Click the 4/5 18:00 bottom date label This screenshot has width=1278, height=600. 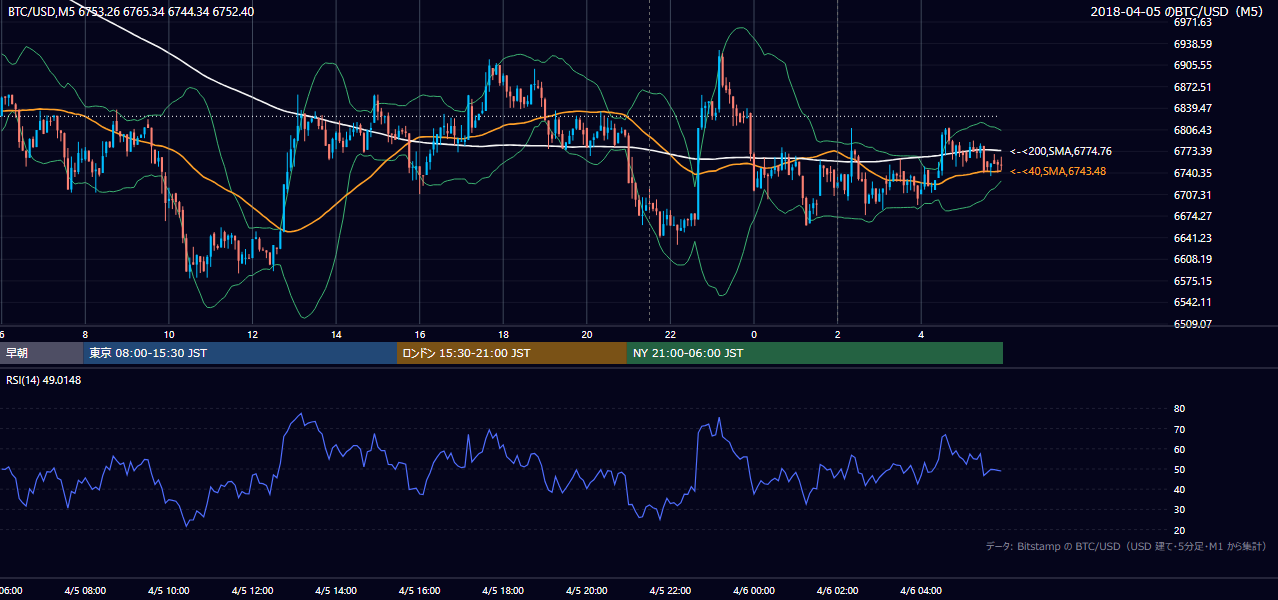pos(503,591)
